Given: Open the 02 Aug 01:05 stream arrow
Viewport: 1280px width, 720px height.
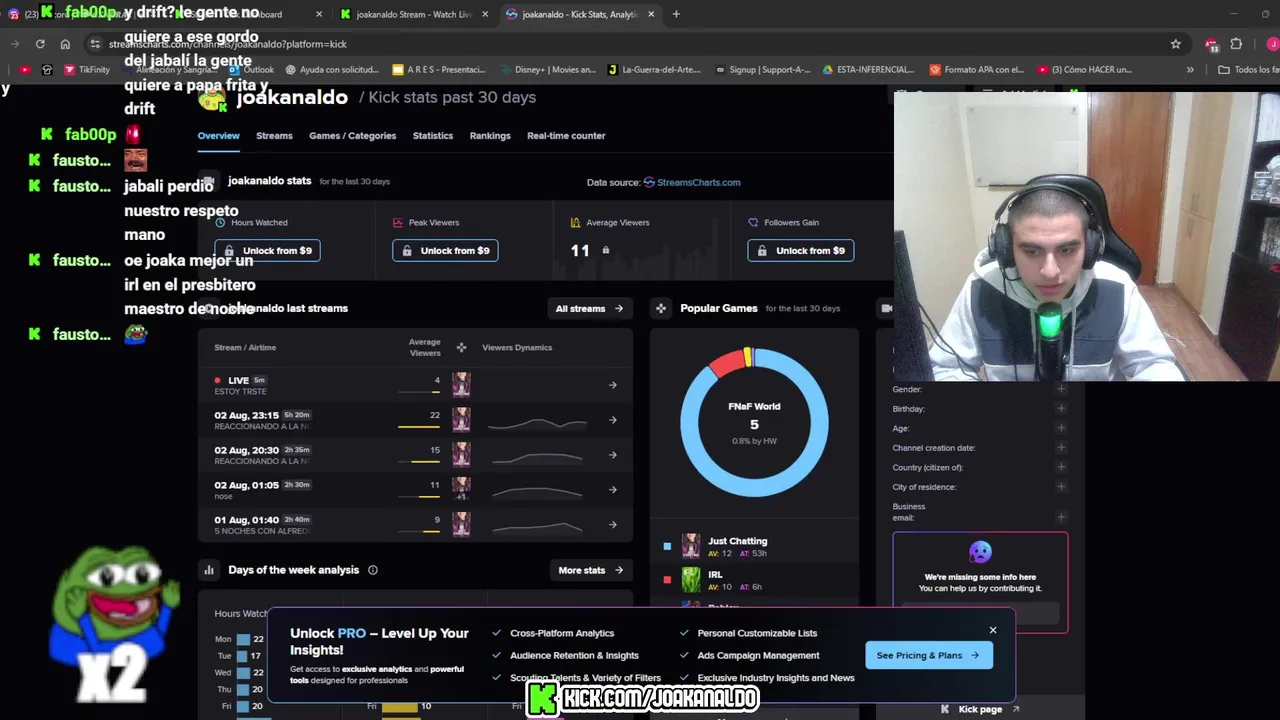Looking at the screenshot, I should 613,490.
